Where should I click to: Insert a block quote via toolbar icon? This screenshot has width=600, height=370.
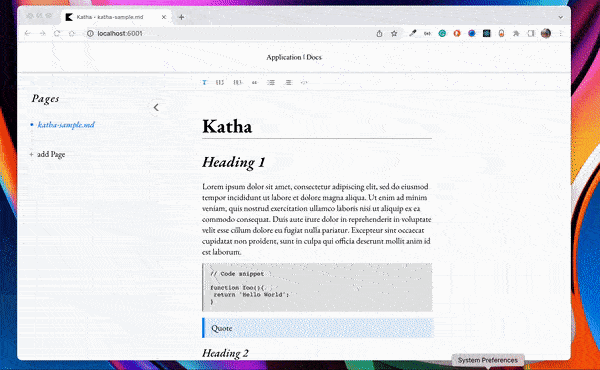(x=254, y=82)
